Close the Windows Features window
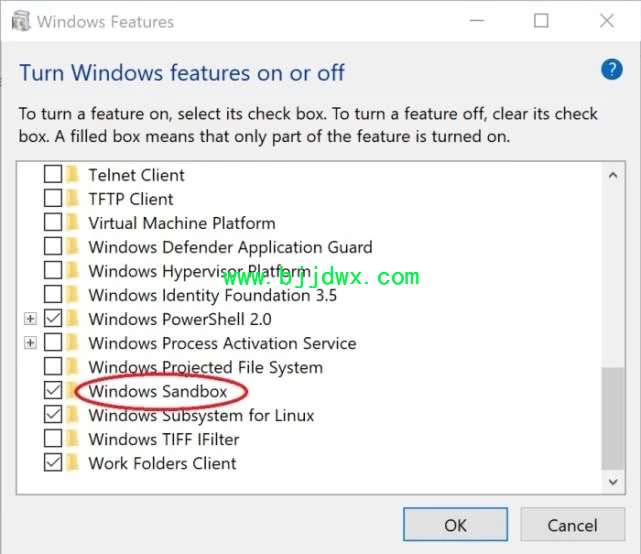Viewport: 641px width, 554px height. click(x=607, y=20)
